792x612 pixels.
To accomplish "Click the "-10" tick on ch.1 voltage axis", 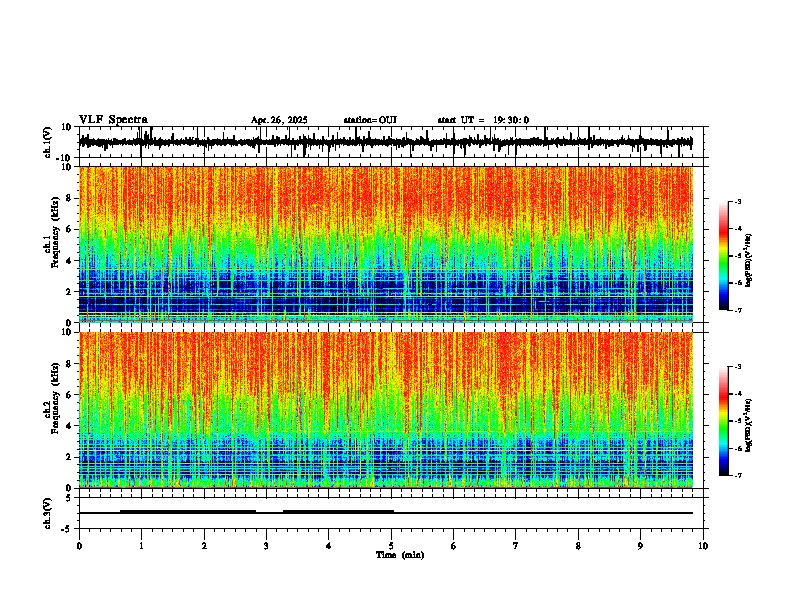I will [64, 158].
